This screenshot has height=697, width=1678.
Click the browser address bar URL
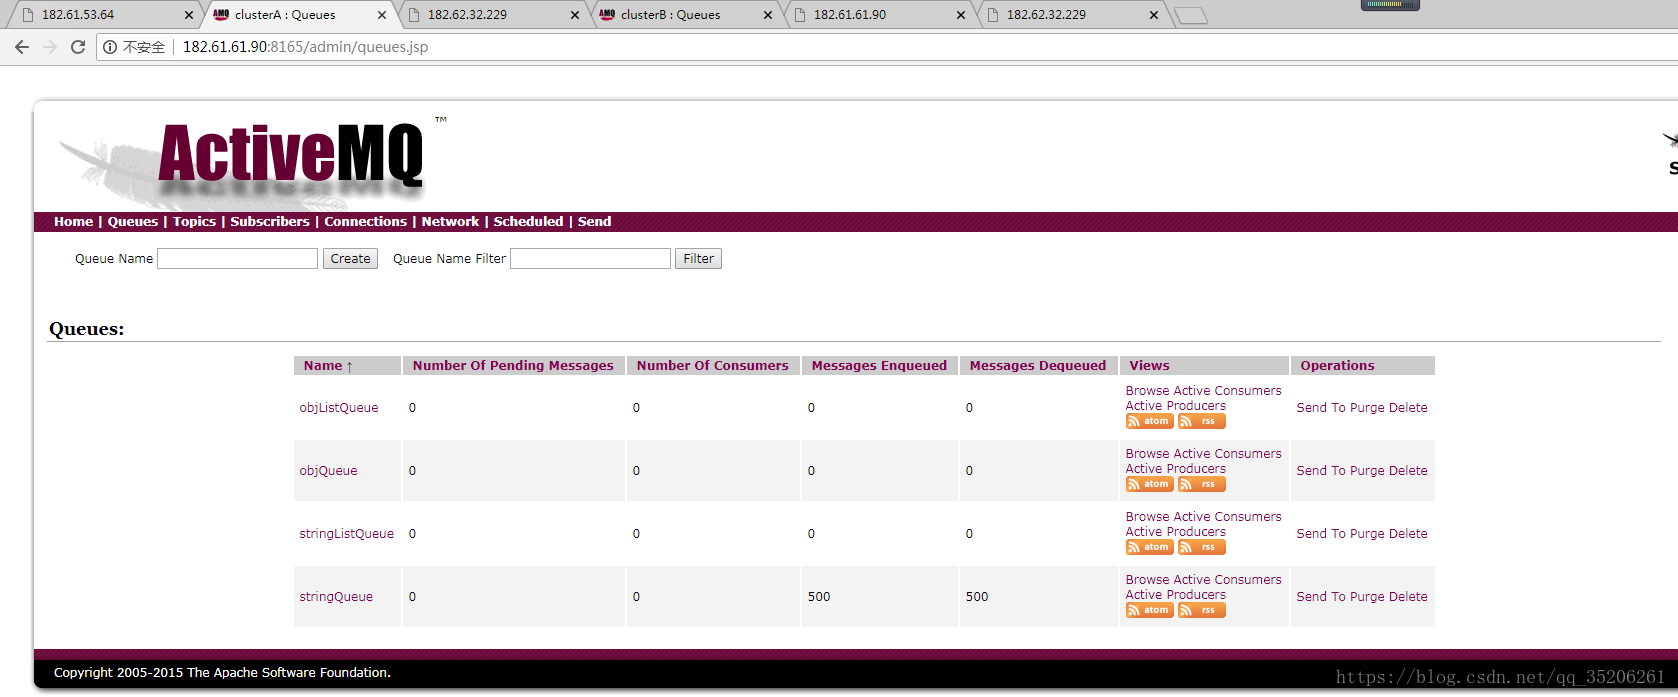pos(305,47)
